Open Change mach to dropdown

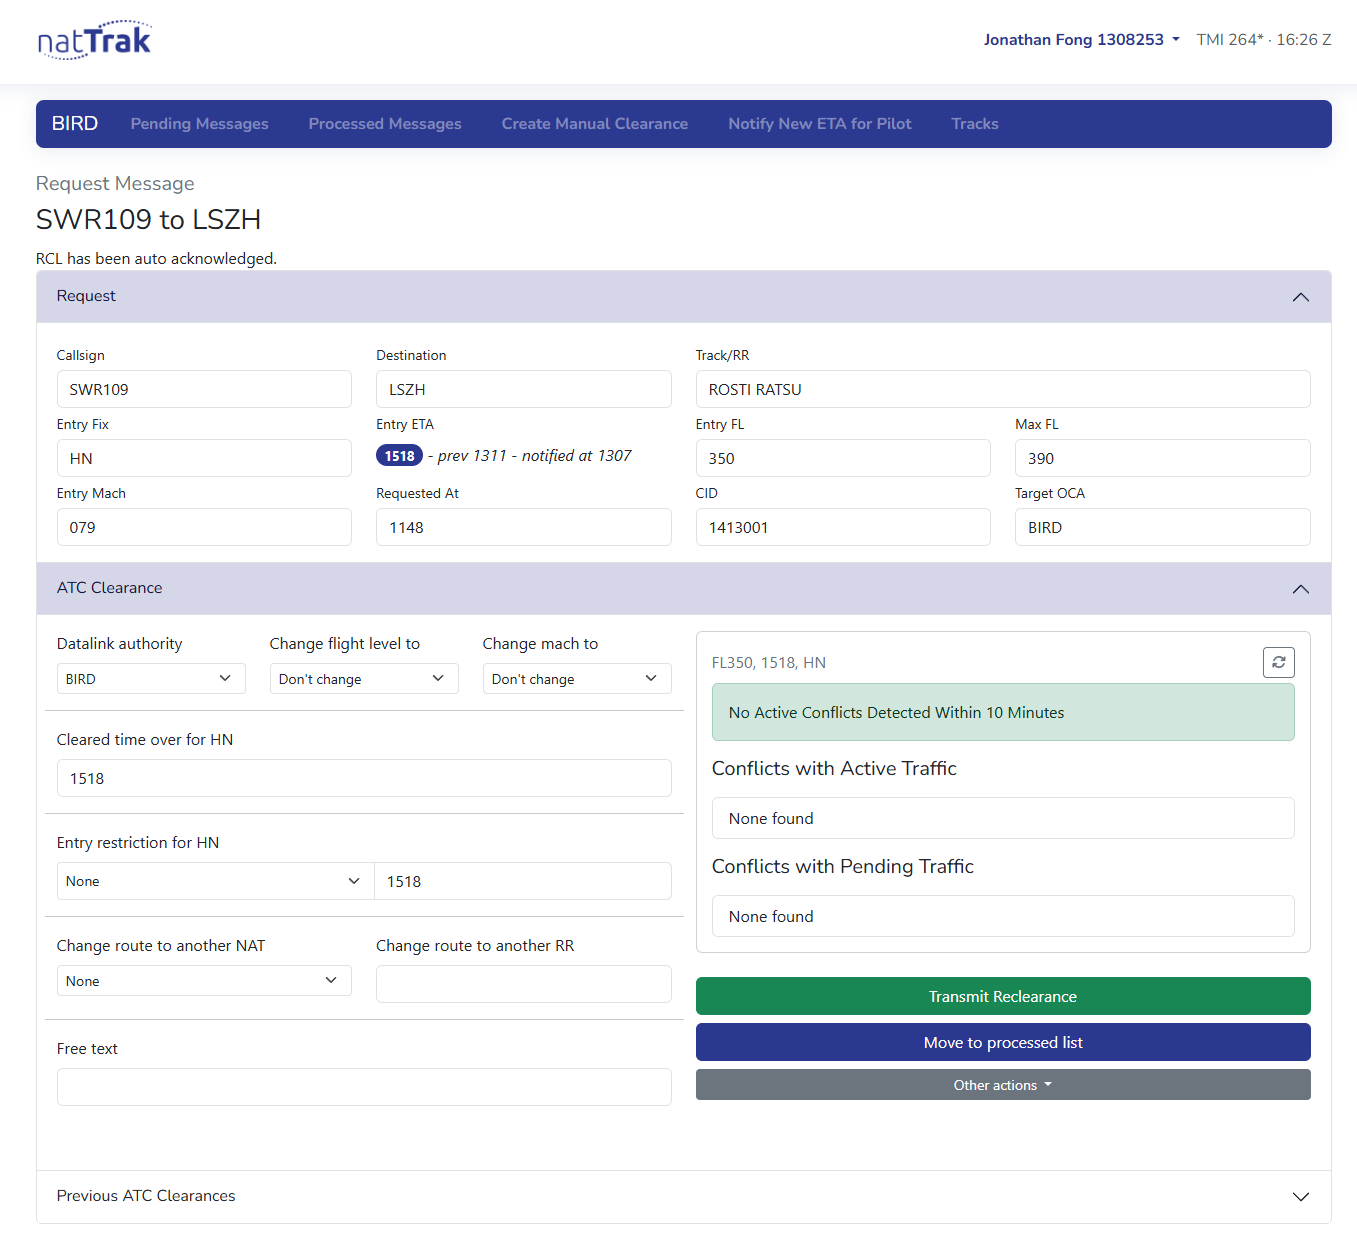tap(577, 679)
